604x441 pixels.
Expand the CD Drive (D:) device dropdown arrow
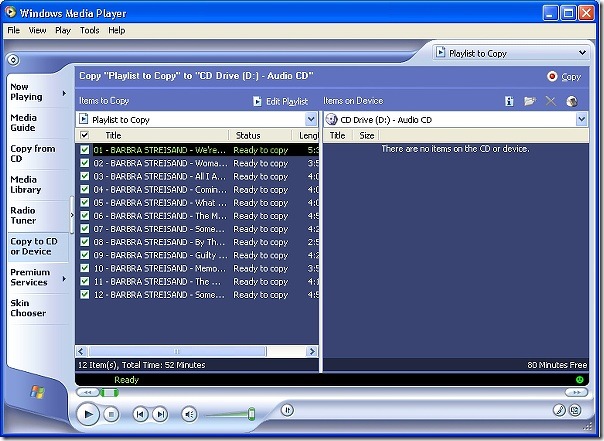582,119
